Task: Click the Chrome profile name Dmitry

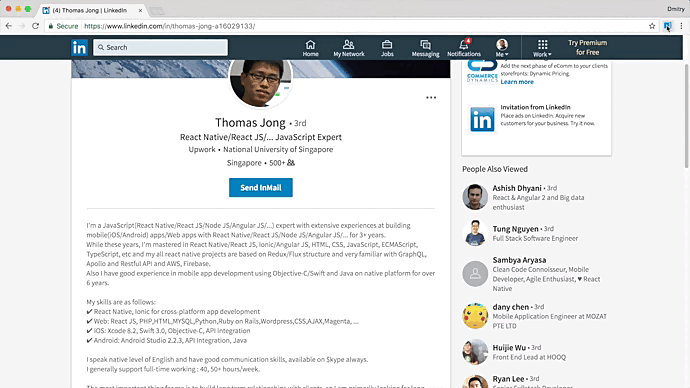Action: coord(675,9)
